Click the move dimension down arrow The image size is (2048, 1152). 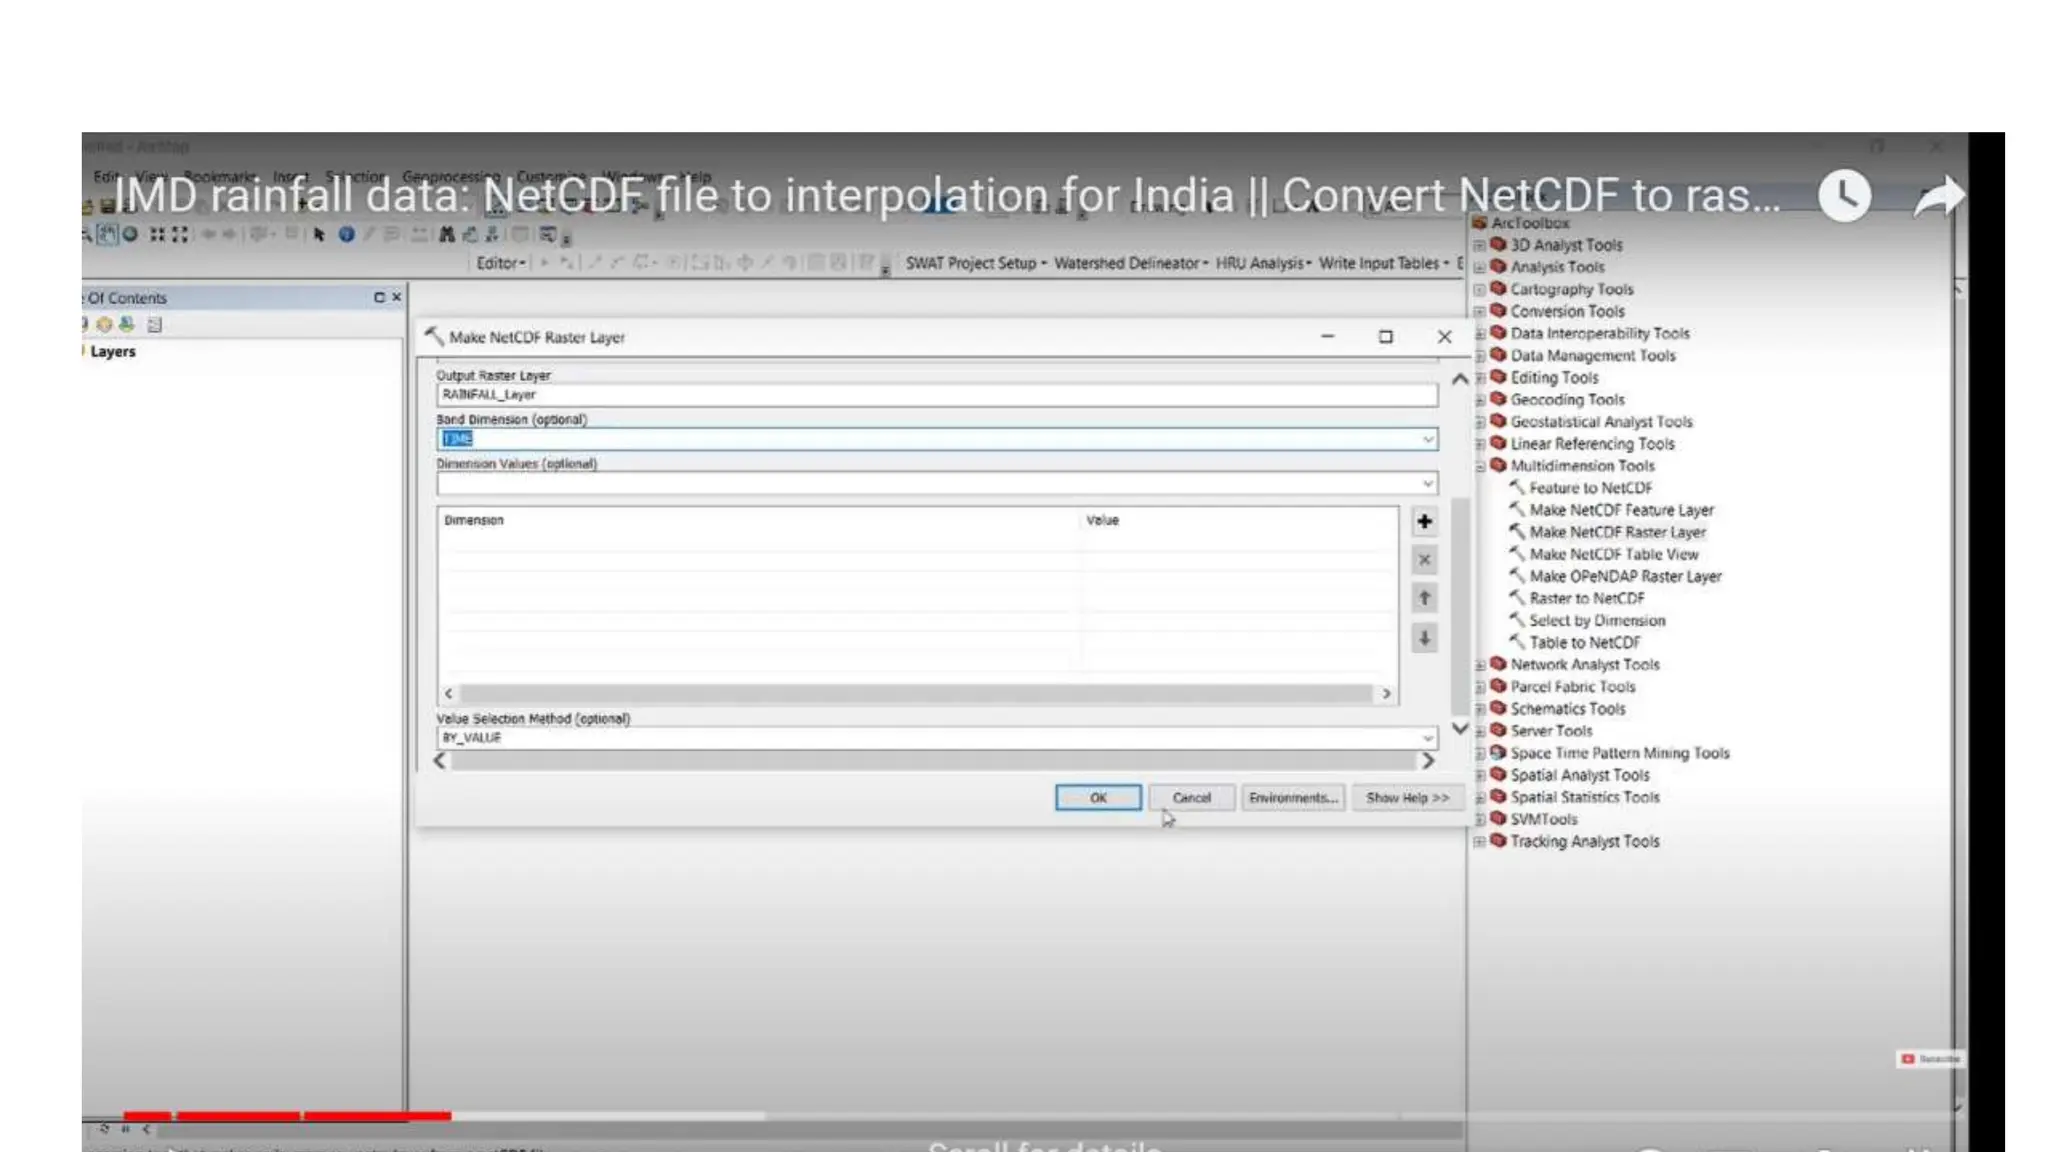coord(1424,638)
